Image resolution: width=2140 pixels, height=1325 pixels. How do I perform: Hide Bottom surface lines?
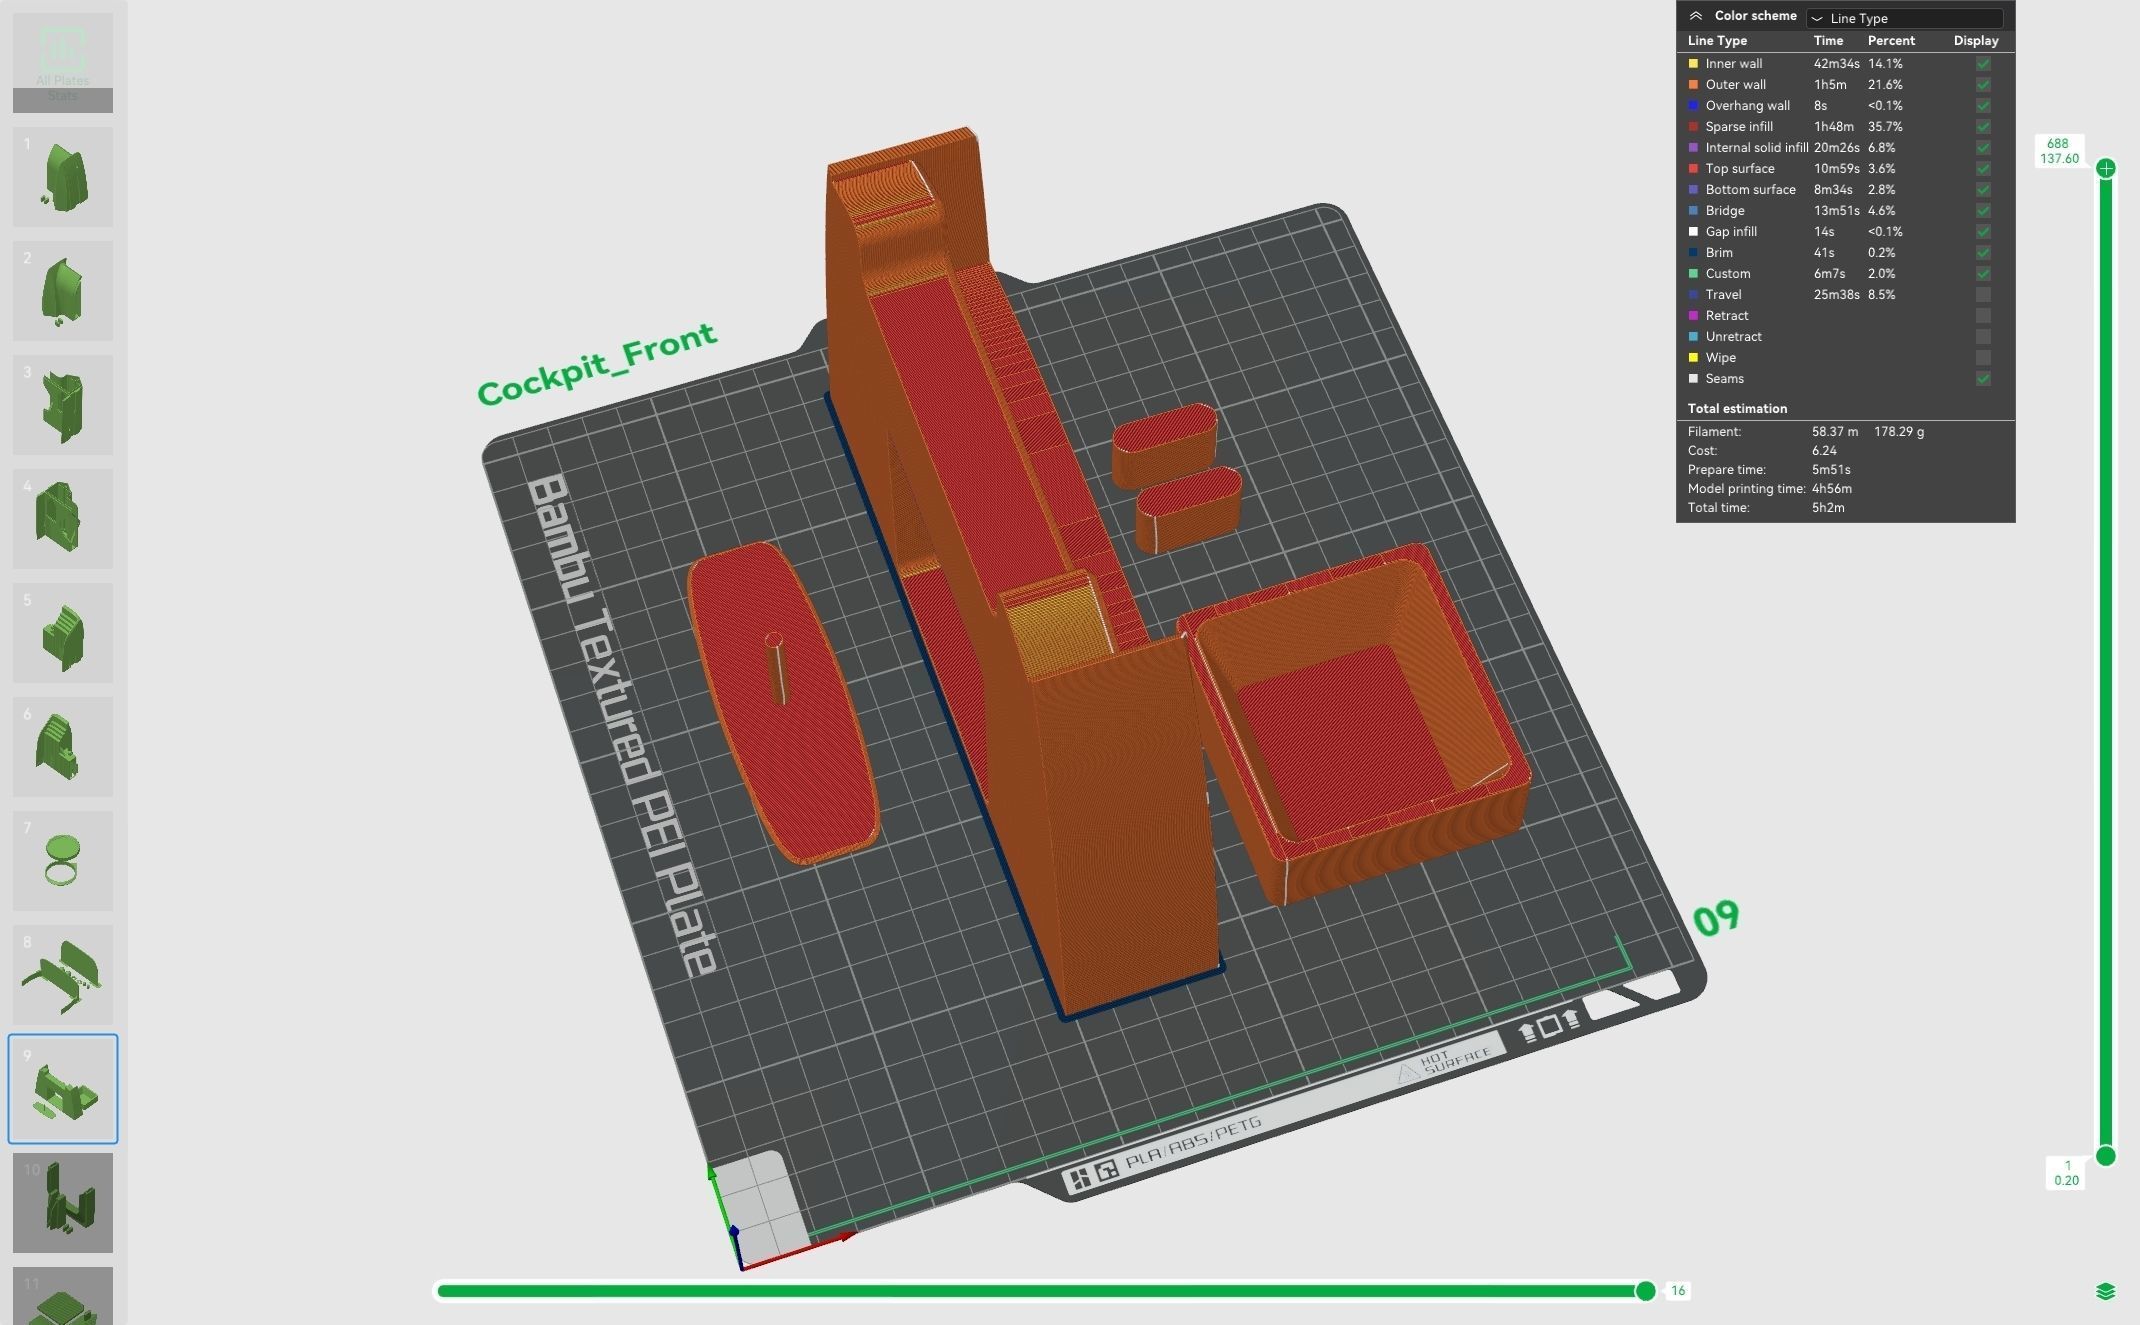pos(1983,190)
